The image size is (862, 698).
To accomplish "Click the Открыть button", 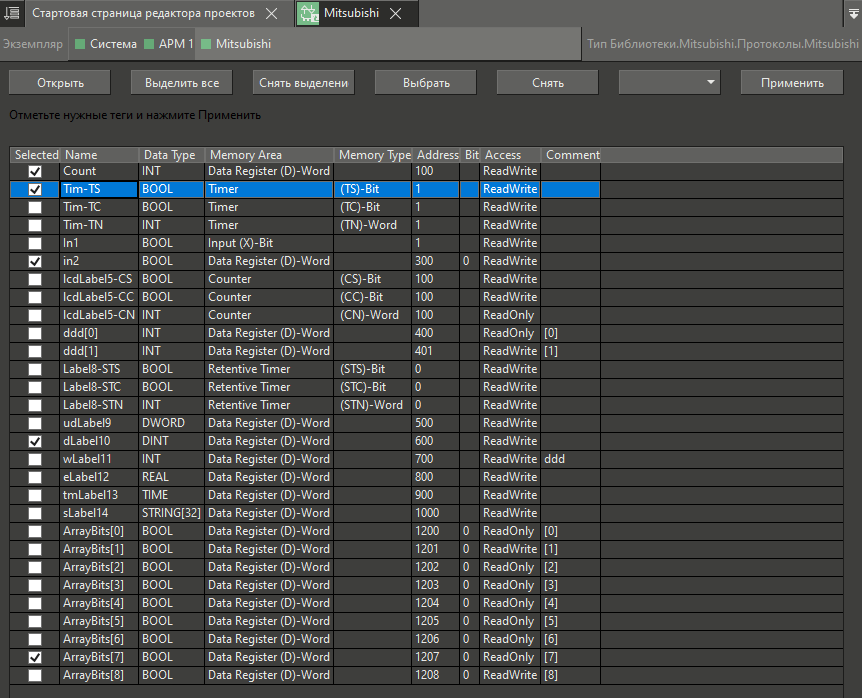I will pos(60,83).
